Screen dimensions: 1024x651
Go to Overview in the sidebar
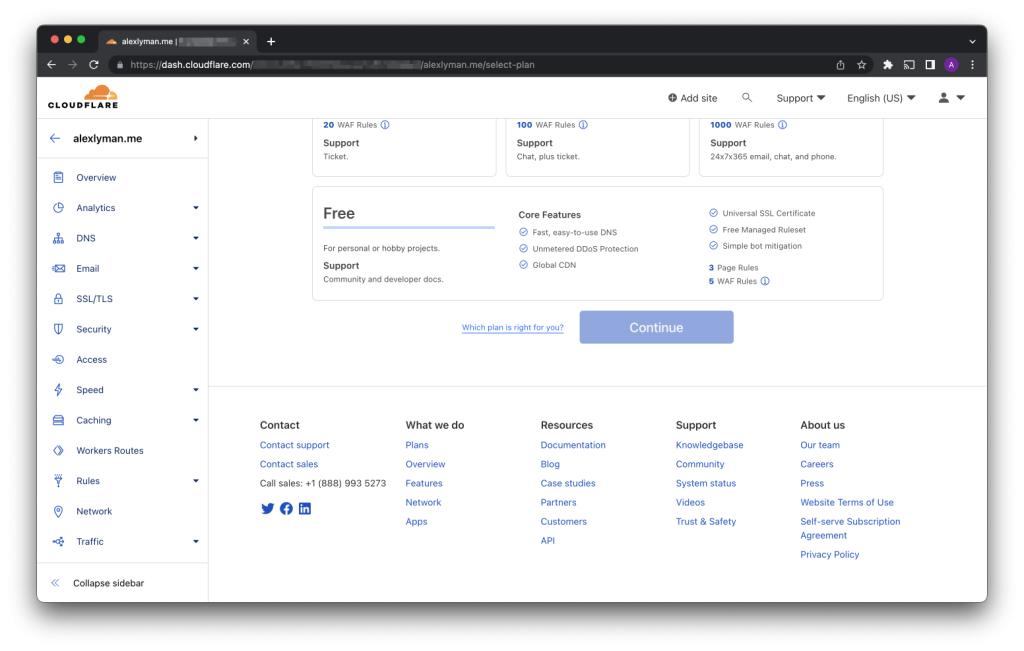(96, 178)
